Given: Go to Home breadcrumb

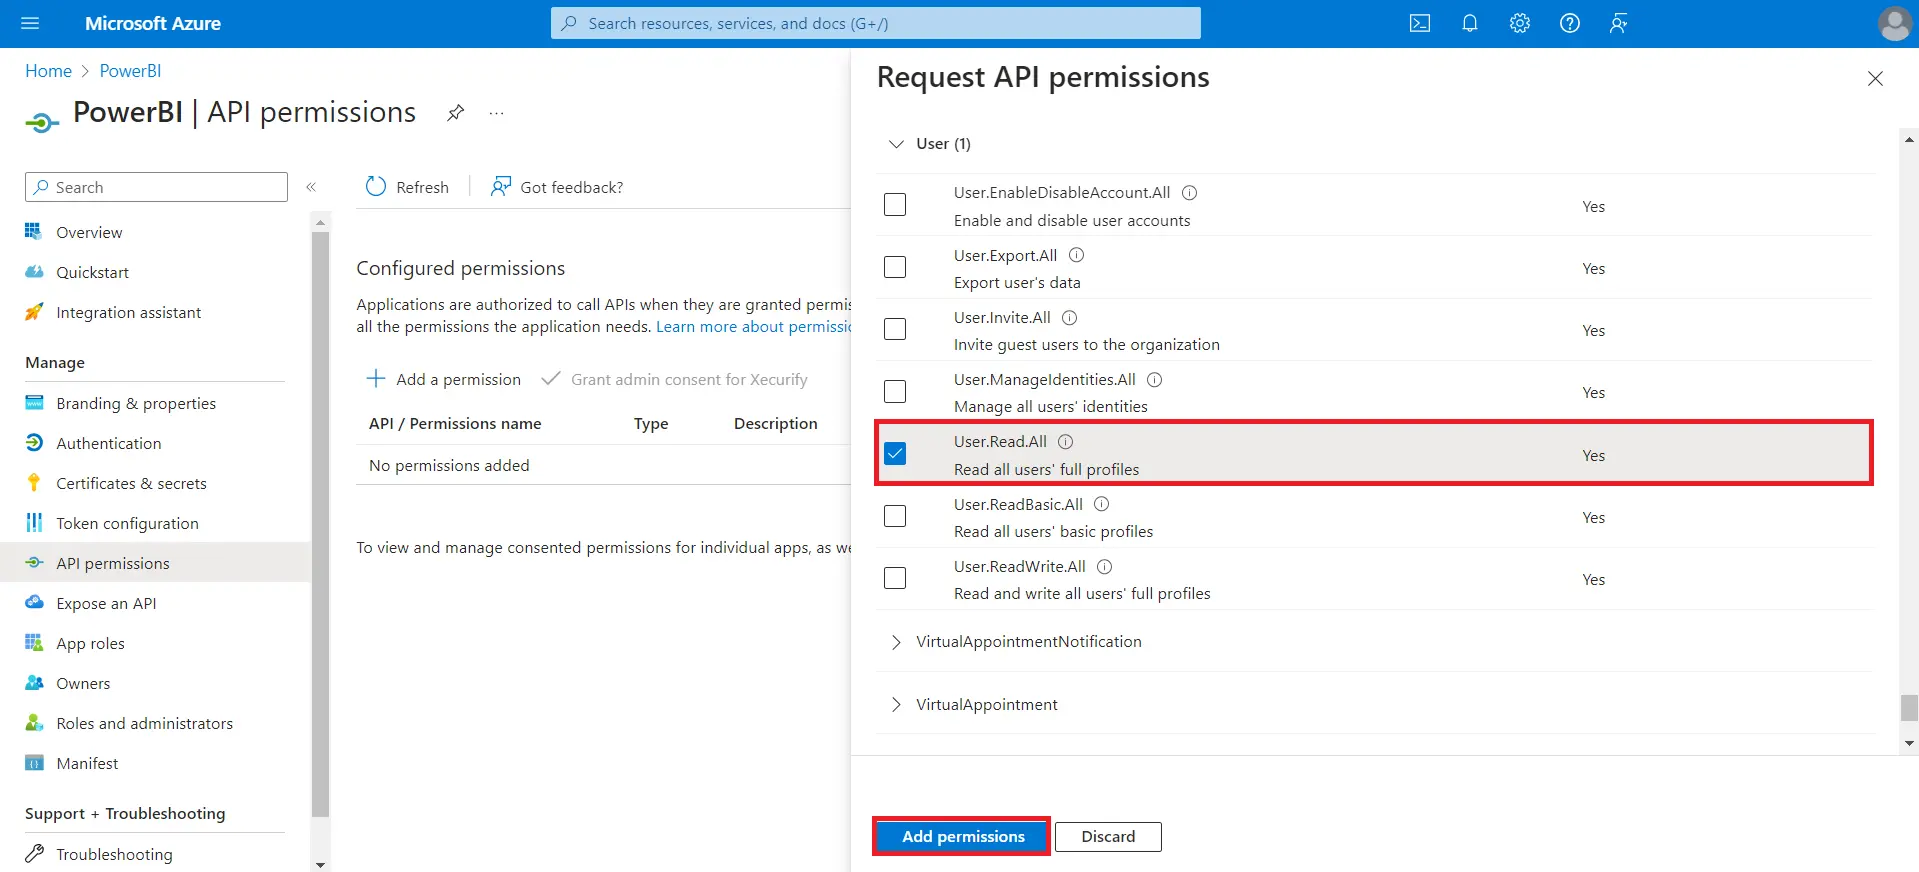Looking at the screenshot, I should (x=48, y=71).
